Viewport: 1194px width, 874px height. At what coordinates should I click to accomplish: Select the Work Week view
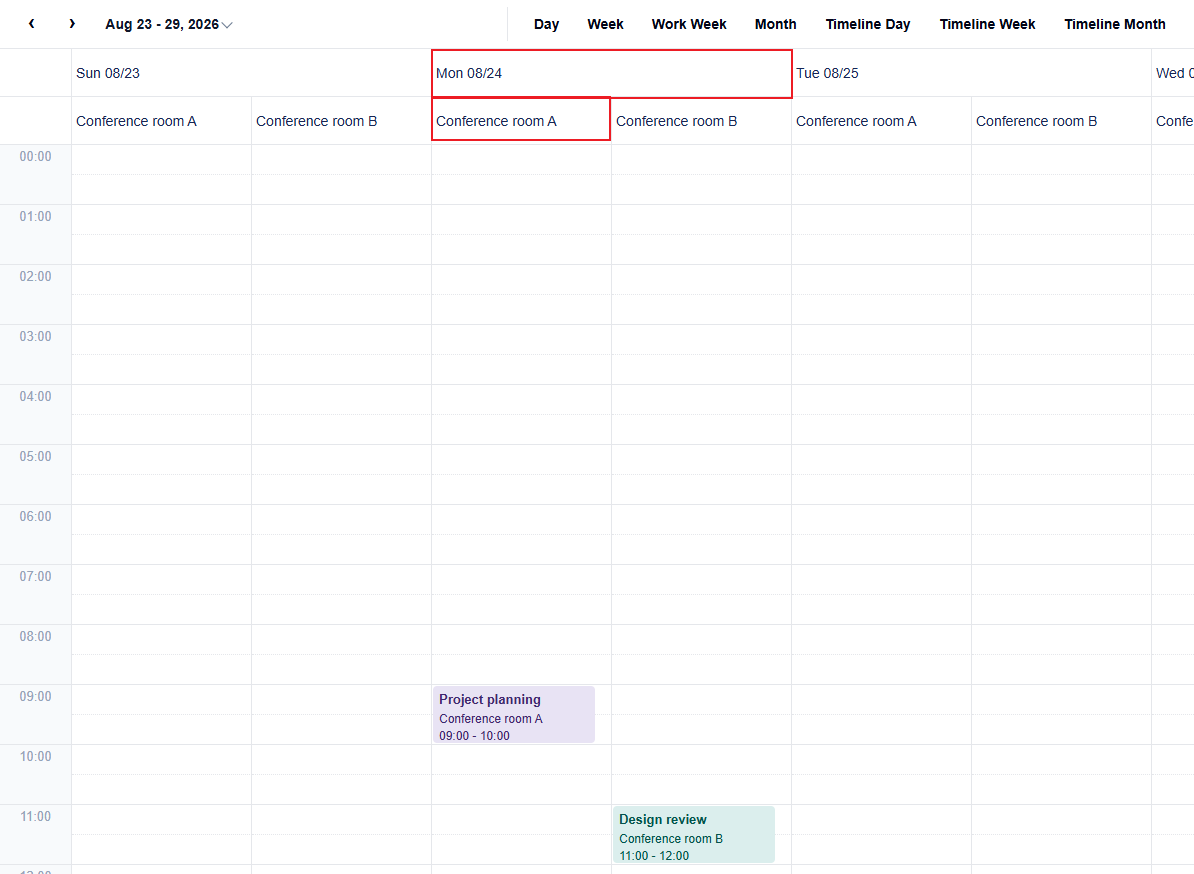click(x=689, y=24)
